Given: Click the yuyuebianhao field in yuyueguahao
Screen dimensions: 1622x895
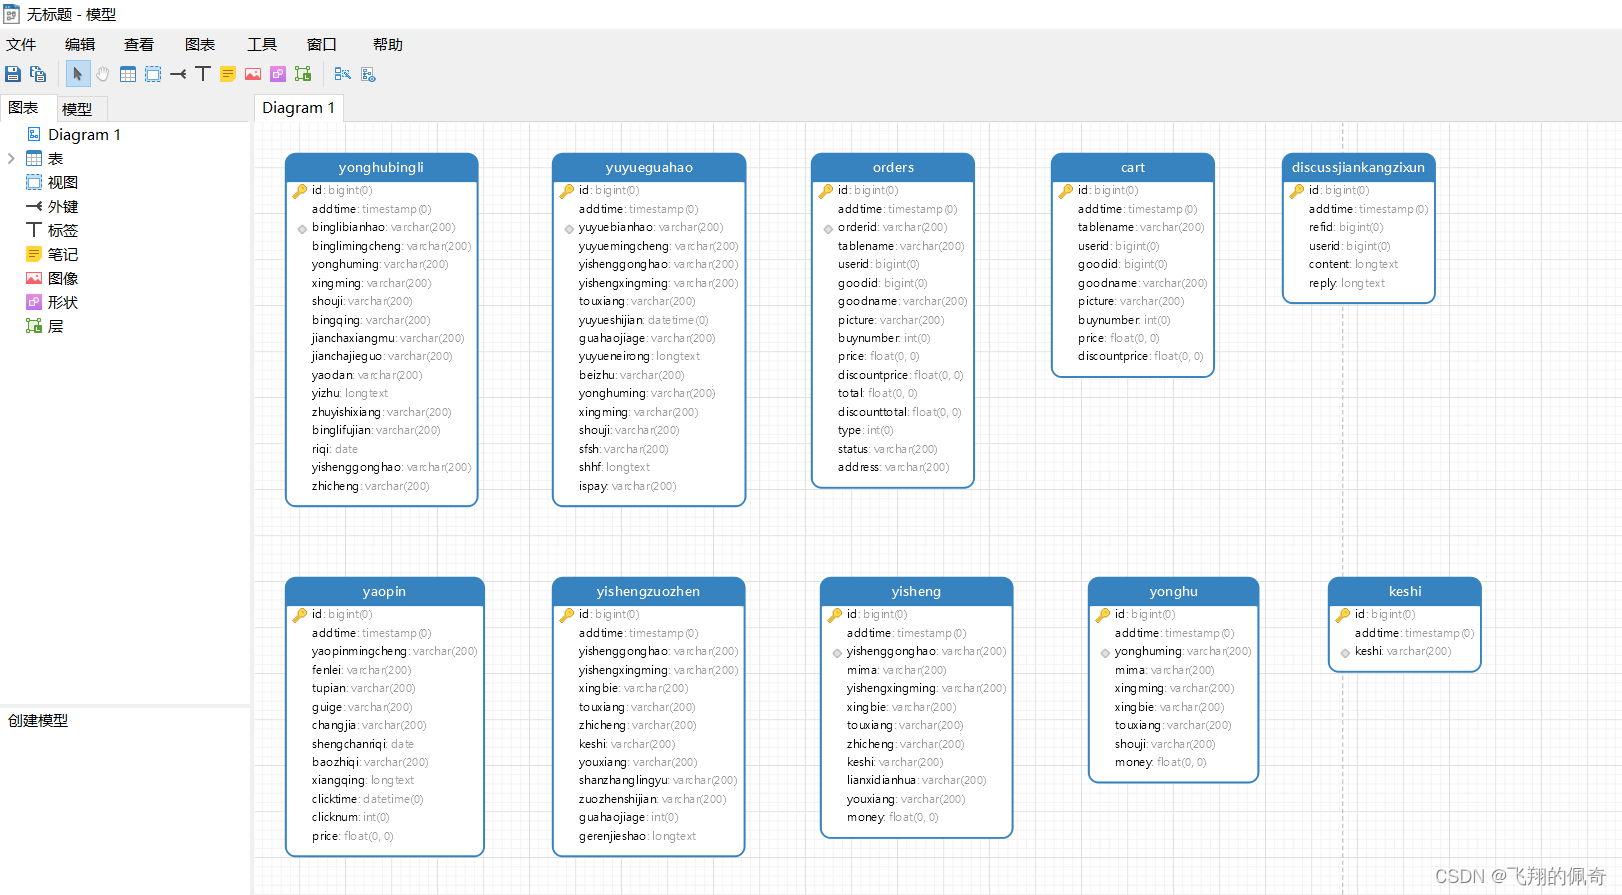Looking at the screenshot, I should click(650, 227).
